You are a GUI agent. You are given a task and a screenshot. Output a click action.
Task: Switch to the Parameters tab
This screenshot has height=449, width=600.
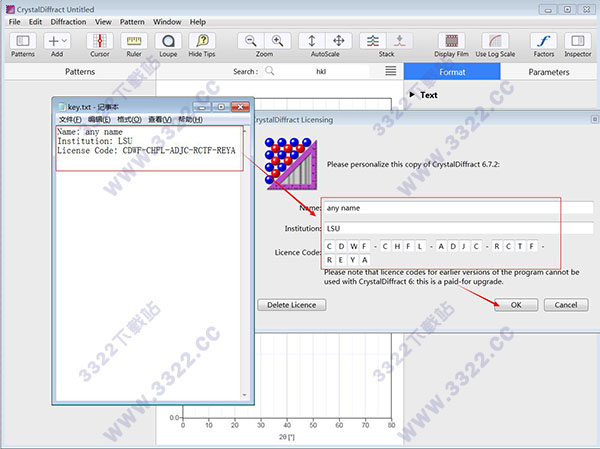click(549, 72)
